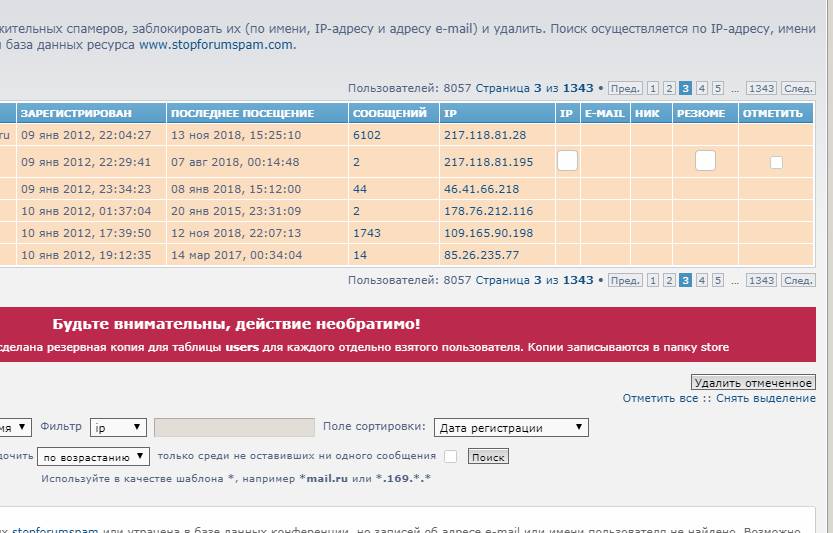Open page 4 in pagination above table
The width and height of the screenshot is (833, 533).
(x=702, y=88)
